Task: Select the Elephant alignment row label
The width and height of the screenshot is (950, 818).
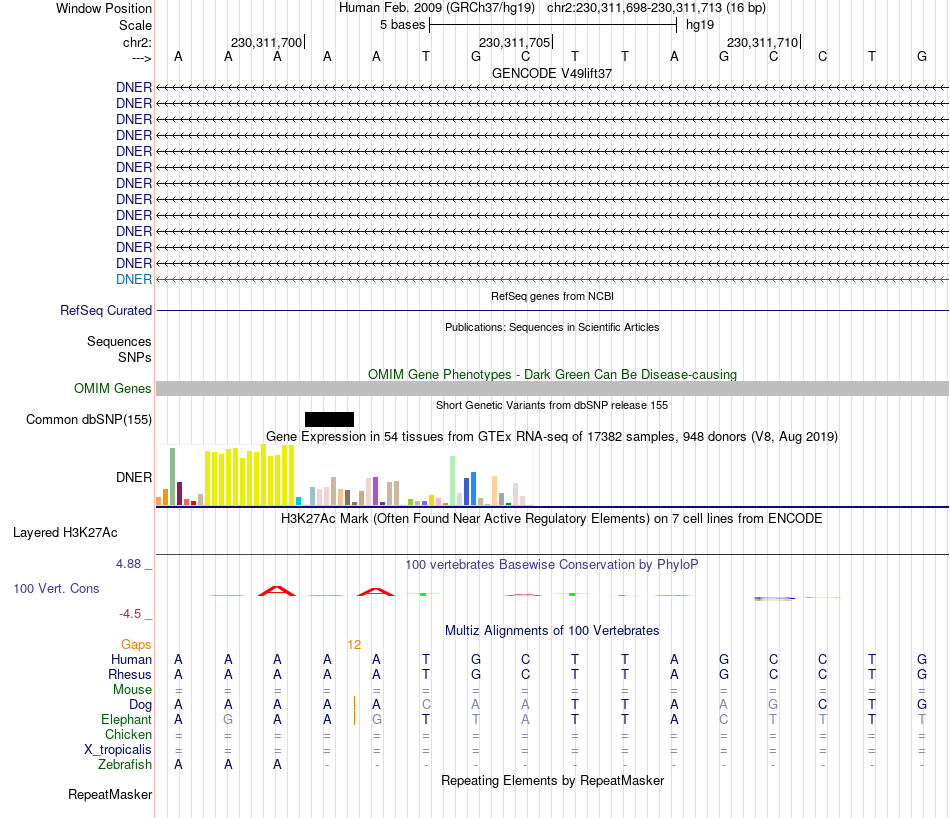Action: click(127, 719)
